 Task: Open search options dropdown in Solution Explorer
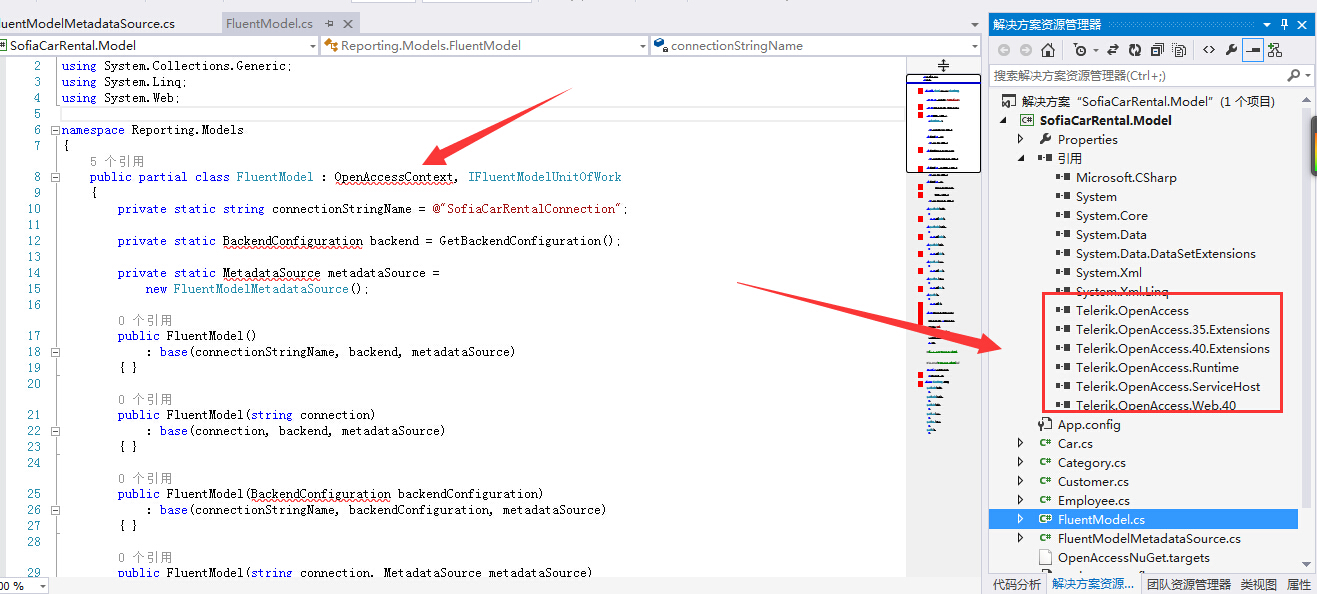[1306, 75]
